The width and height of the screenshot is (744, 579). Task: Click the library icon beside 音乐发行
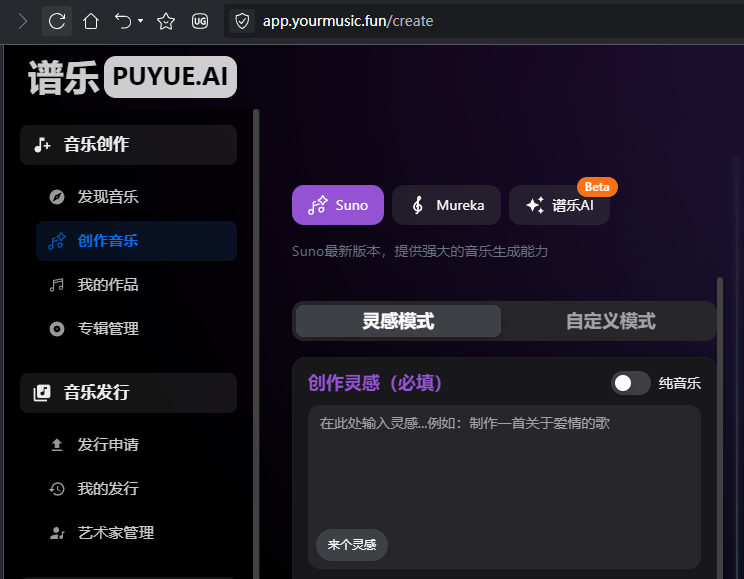[42, 392]
